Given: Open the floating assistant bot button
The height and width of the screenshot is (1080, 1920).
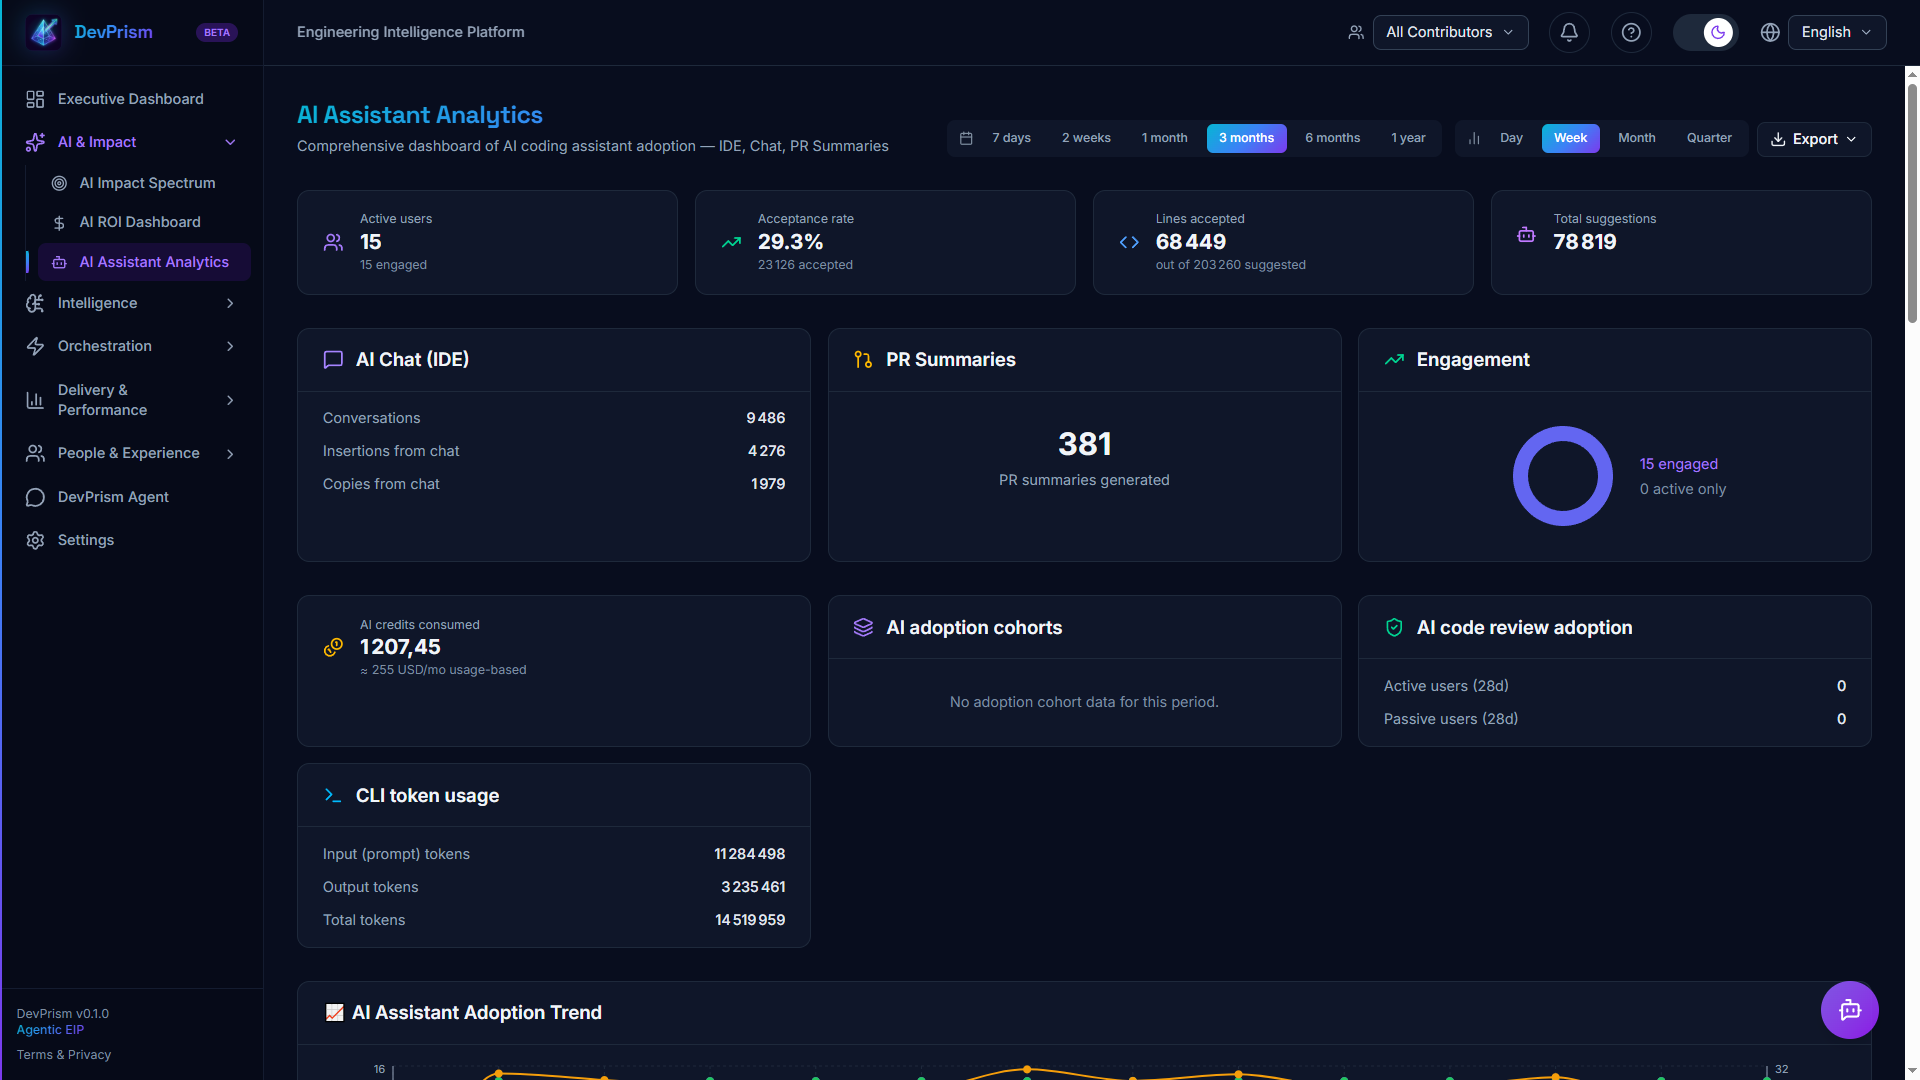Looking at the screenshot, I should click(1849, 1010).
